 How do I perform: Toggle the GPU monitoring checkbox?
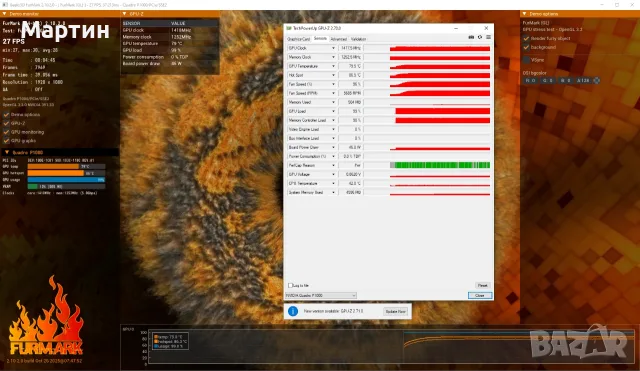point(6,132)
